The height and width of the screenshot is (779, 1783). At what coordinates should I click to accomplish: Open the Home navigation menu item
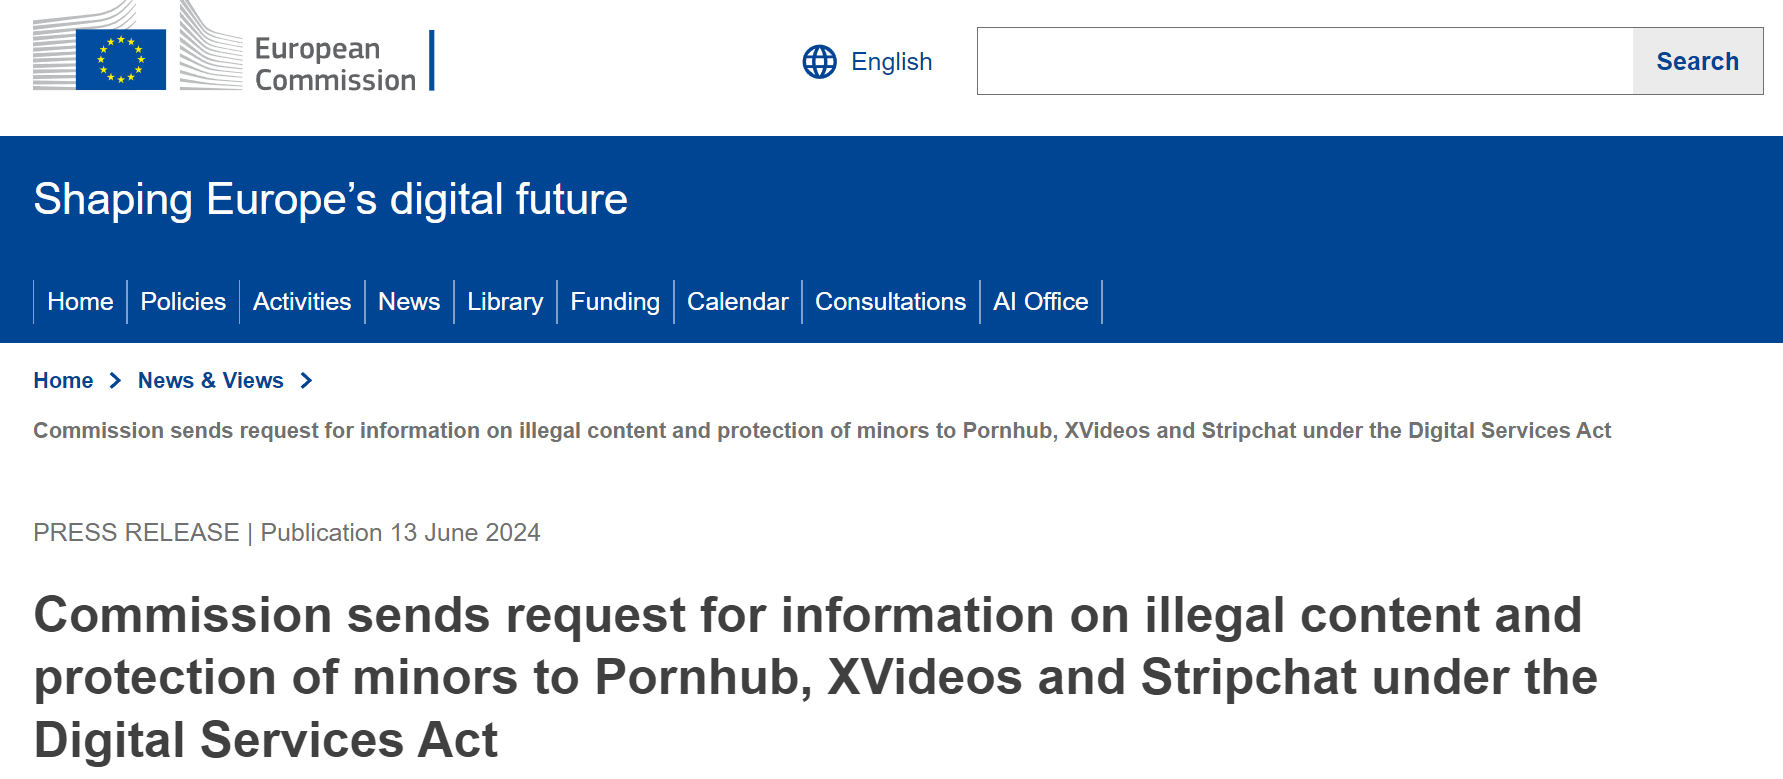80,302
